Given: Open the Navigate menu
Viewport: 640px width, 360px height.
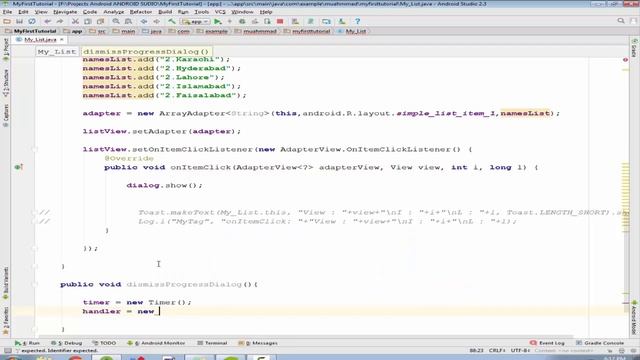Looking at the screenshot, I should click(65, 12).
